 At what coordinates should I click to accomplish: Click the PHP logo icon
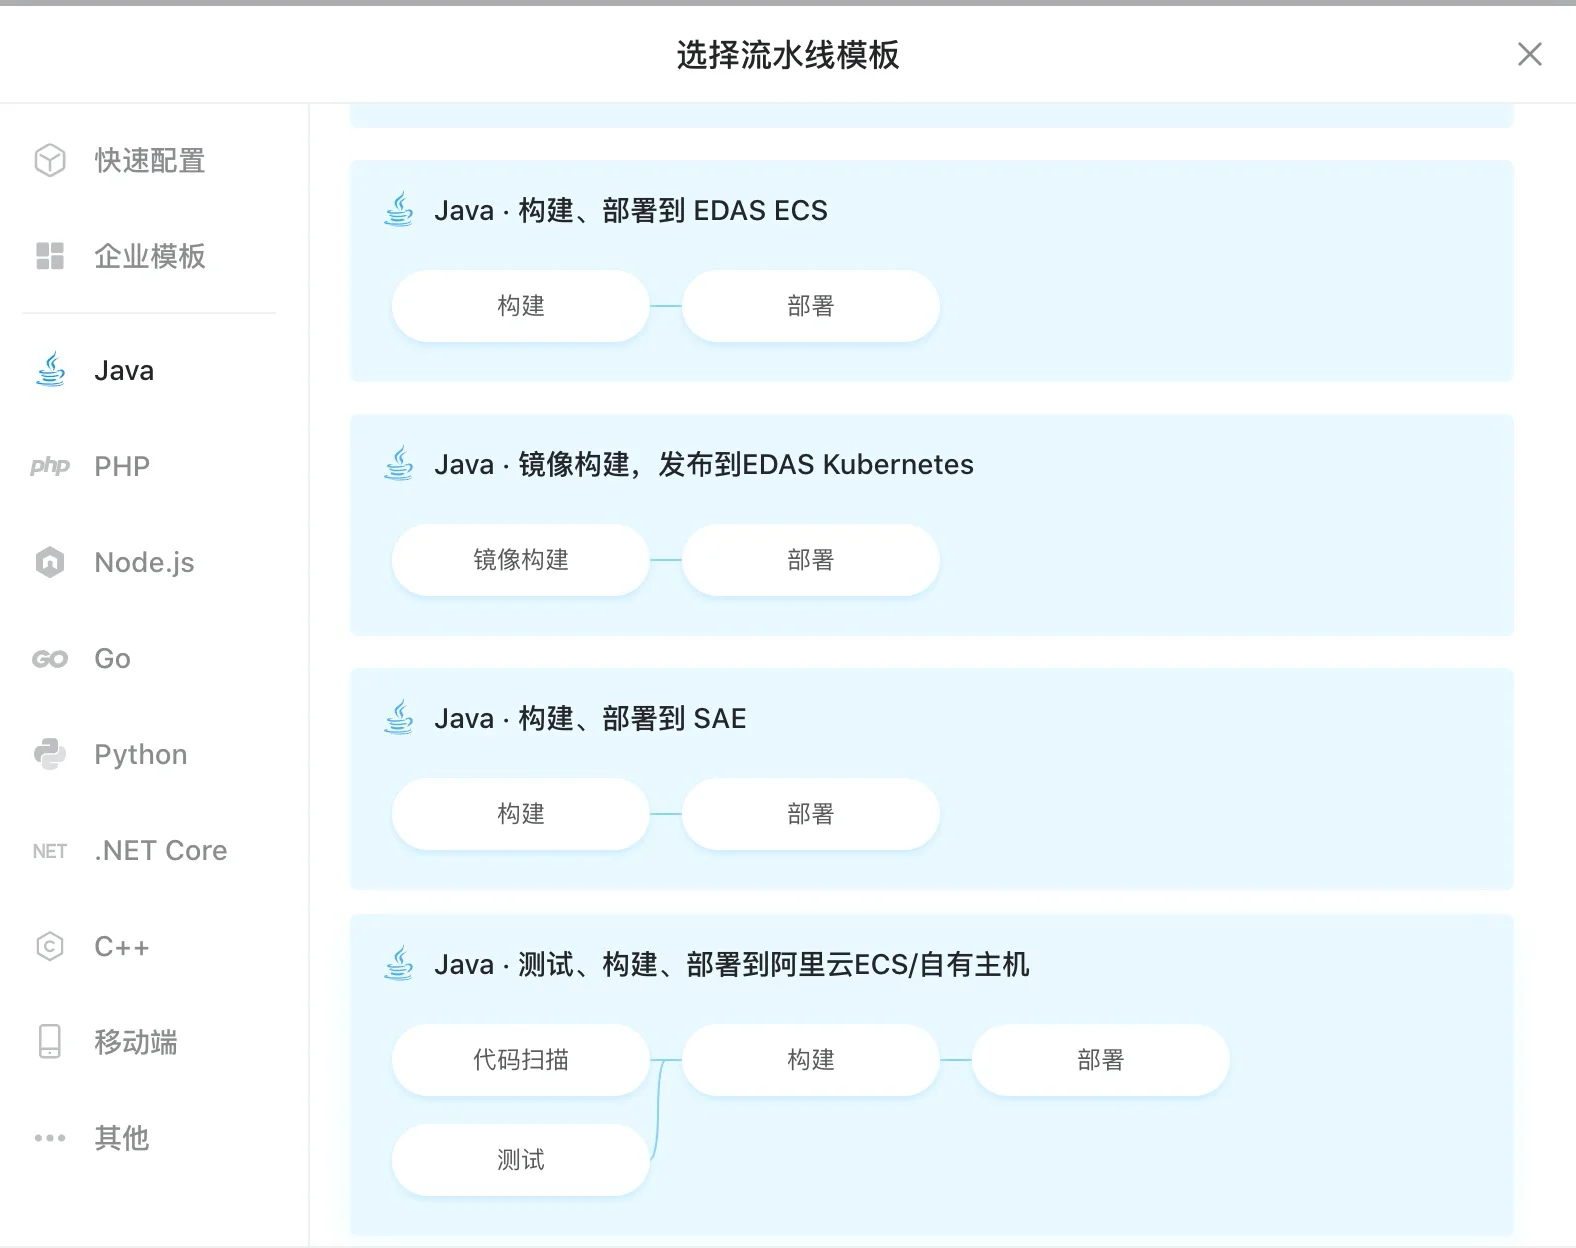[x=50, y=466]
